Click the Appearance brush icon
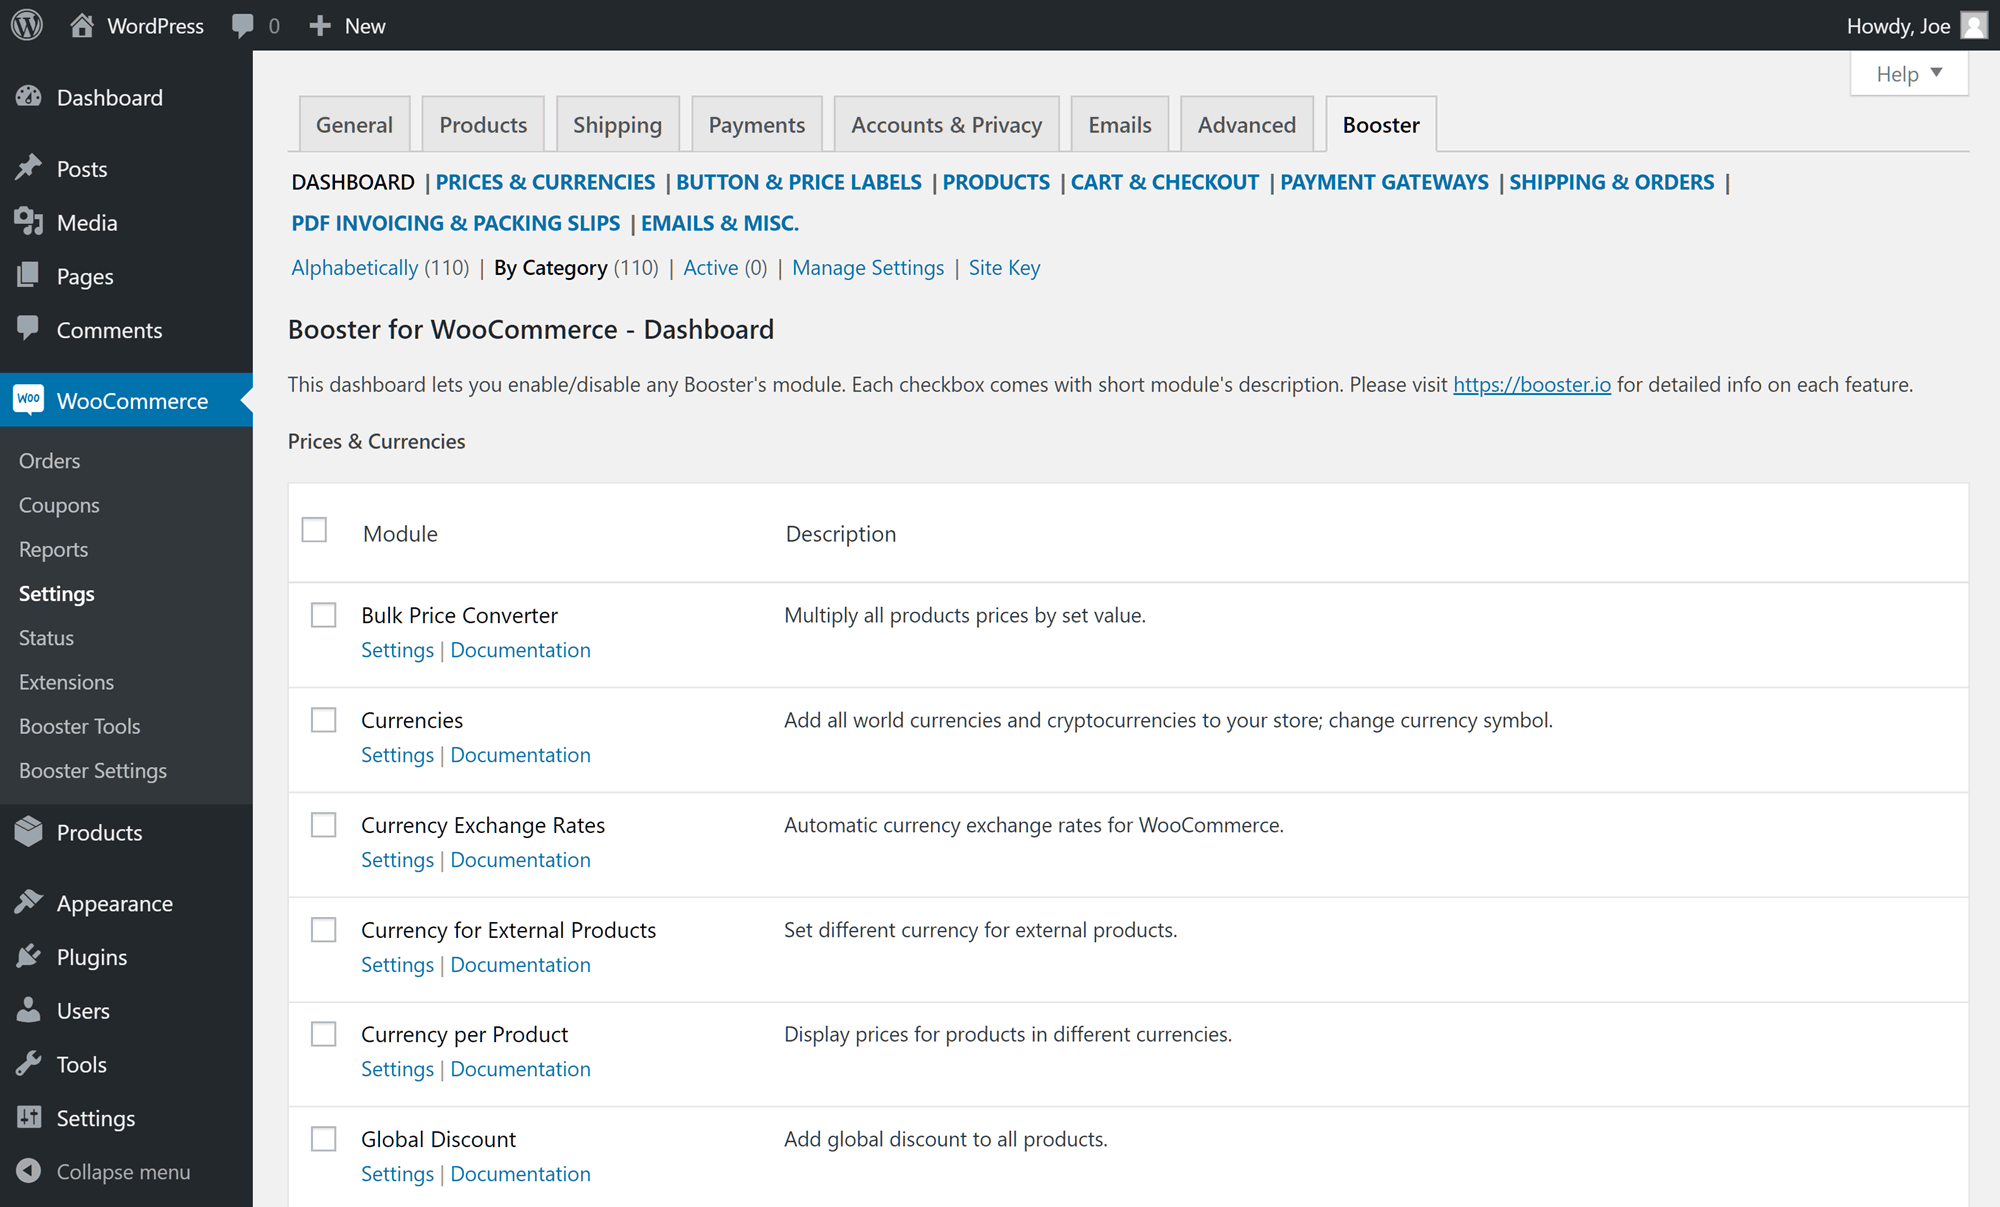This screenshot has height=1207, width=2000. pos(29,902)
